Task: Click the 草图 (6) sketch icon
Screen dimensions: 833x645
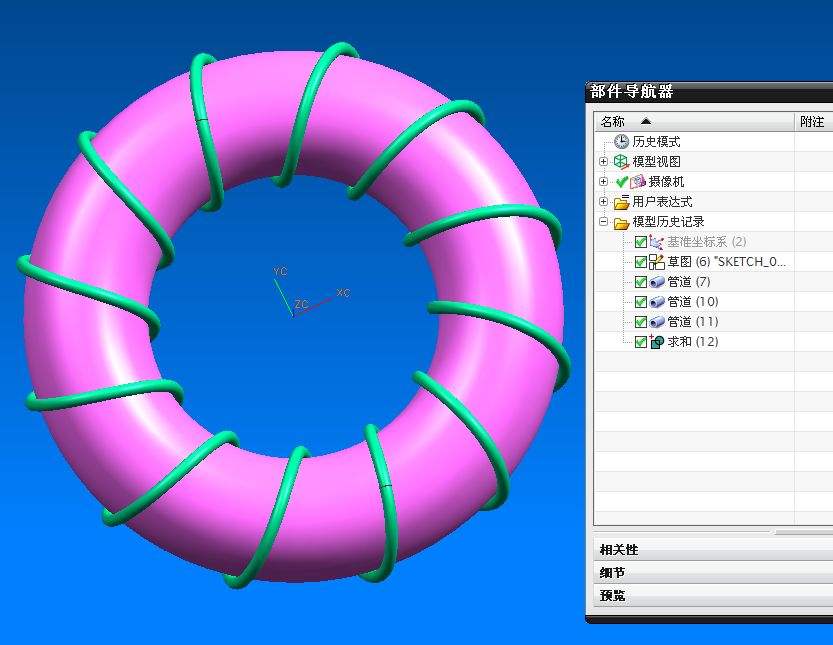Action: [x=657, y=262]
